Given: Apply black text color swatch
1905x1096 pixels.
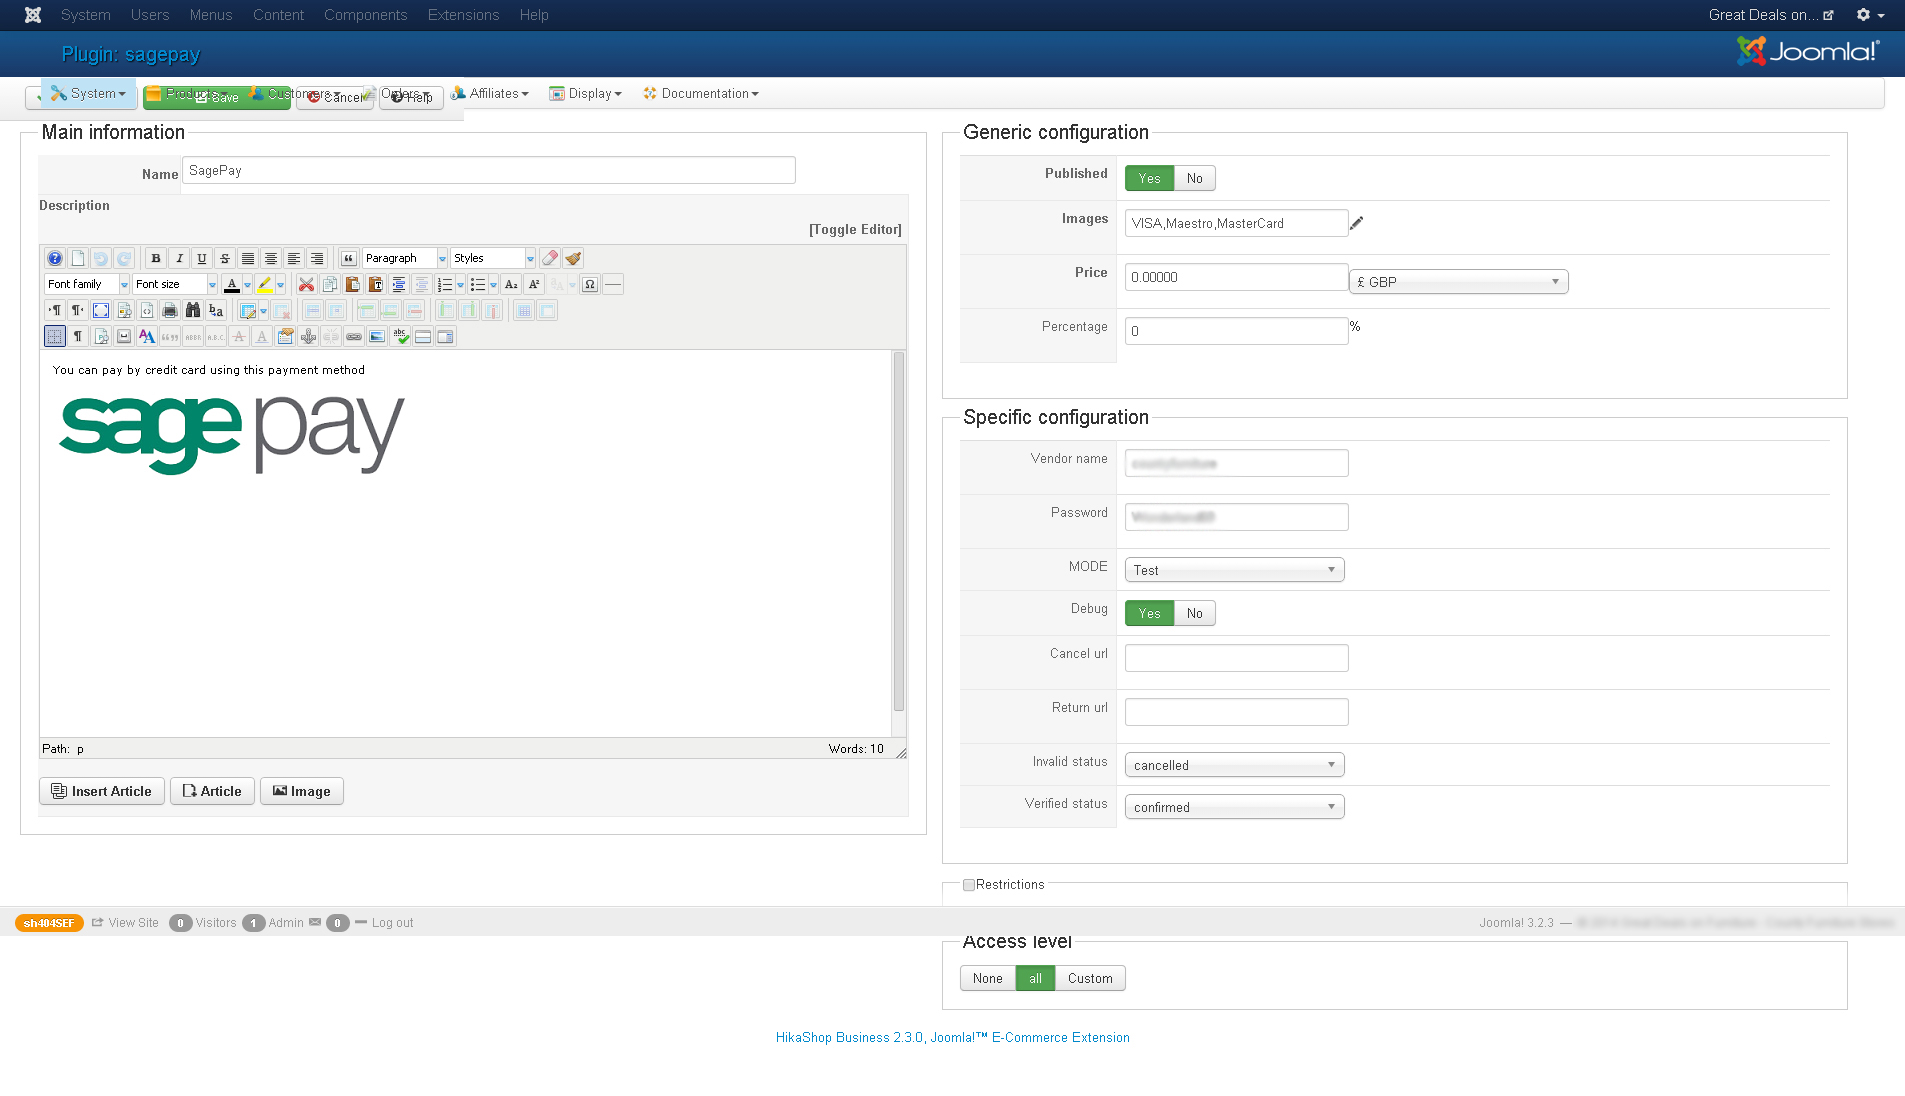Looking at the screenshot, I should [232, 284].
